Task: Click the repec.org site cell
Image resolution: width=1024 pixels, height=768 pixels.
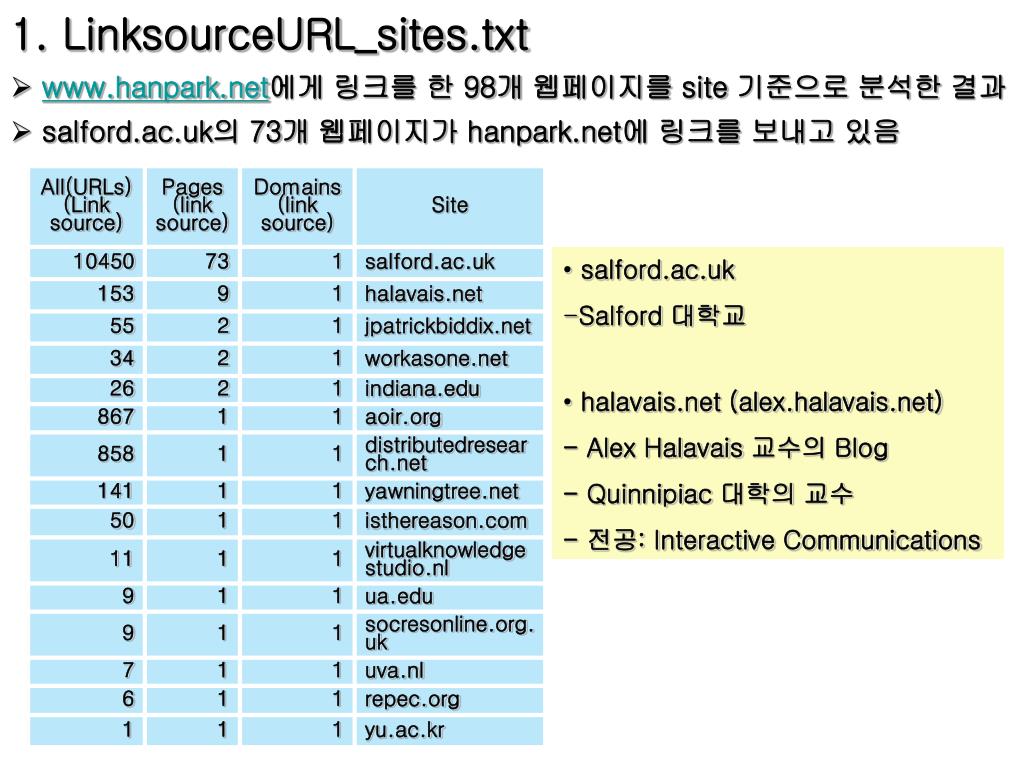Action: pyautogui.click(x=449, y=700)
